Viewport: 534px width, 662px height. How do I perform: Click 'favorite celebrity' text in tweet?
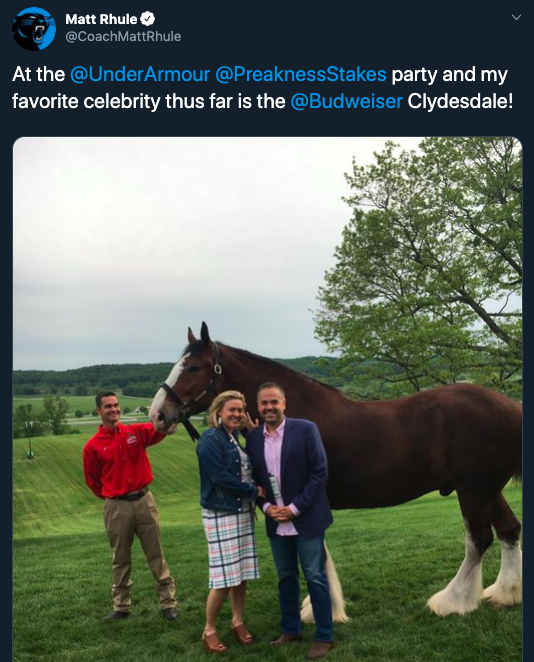pyautogui.click(x=86, y=102)
